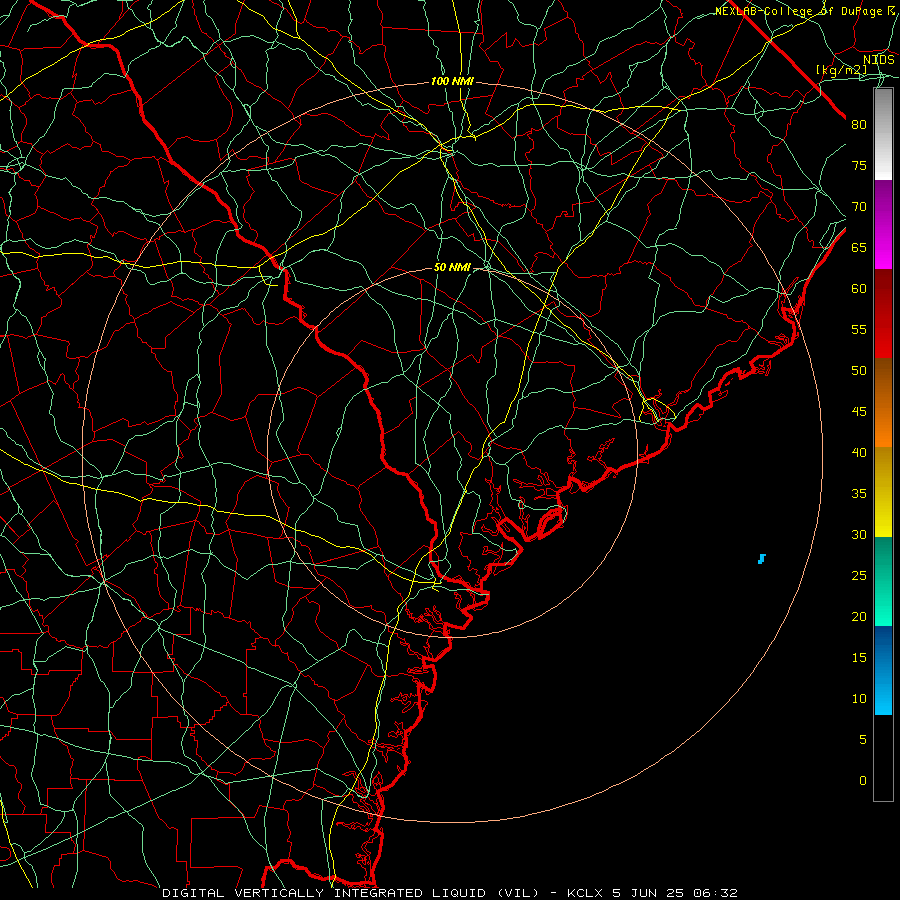The width and height of the screenshot is (900, 900).
Task: Click the '55' scale value
Action: pyautogui.click(x=859, y=329)
